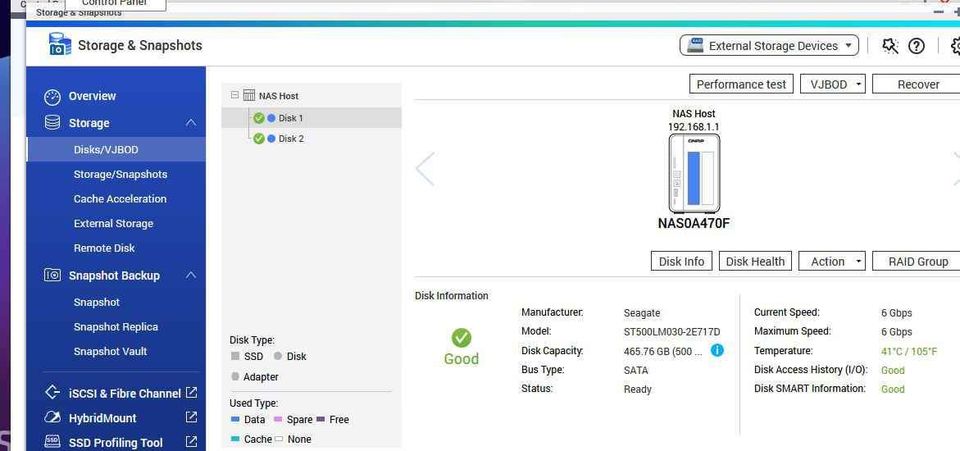
Task: Click the Performance test button
Action: click(741, 84)
